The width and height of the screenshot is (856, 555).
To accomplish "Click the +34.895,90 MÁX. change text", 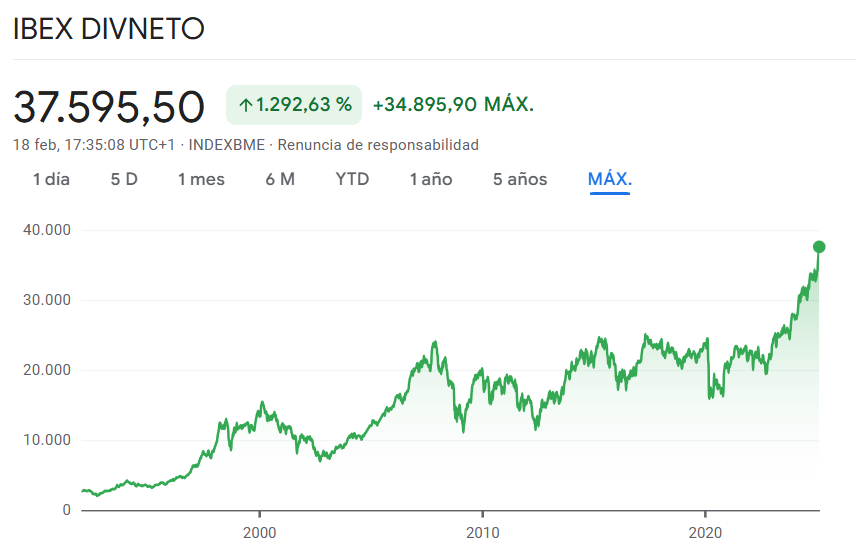I will click(x=453, y=104).
